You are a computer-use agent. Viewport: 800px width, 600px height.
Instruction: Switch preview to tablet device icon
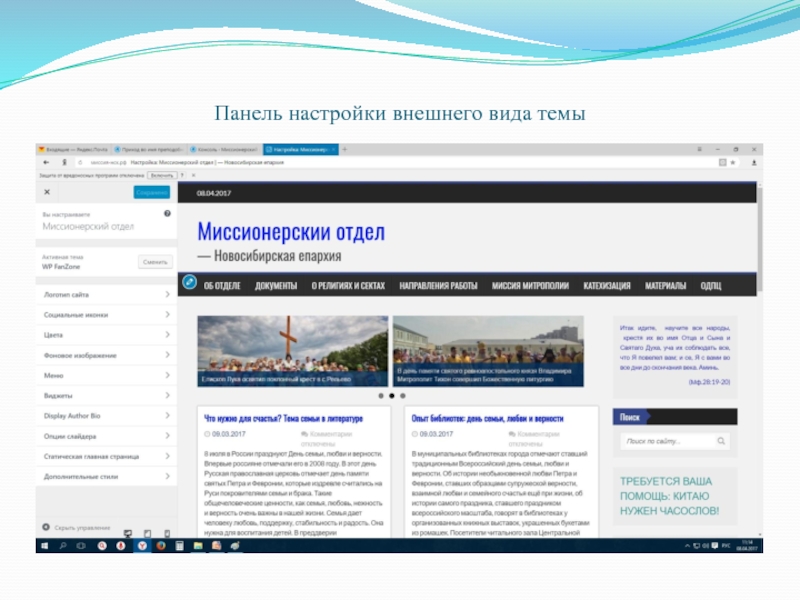(147, 533)
